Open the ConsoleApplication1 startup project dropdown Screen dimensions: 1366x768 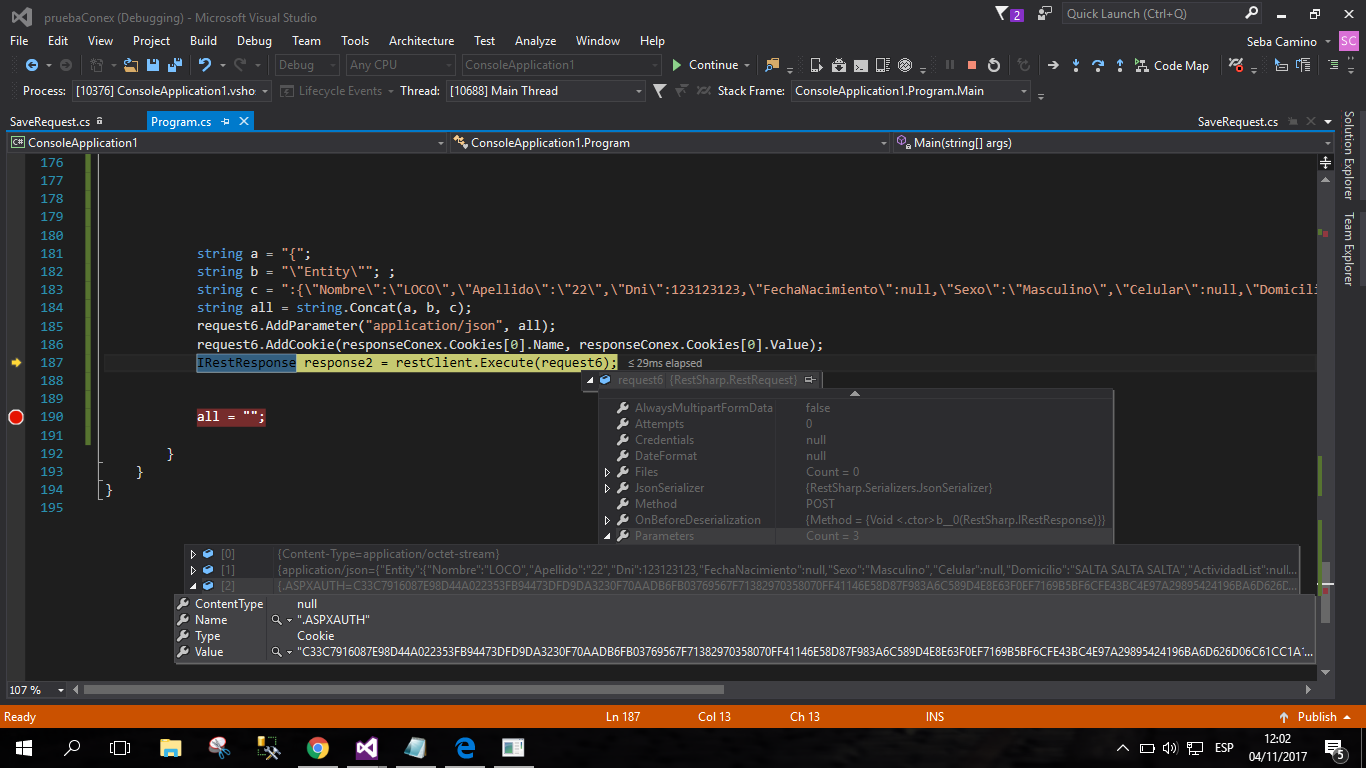[562, 65]
